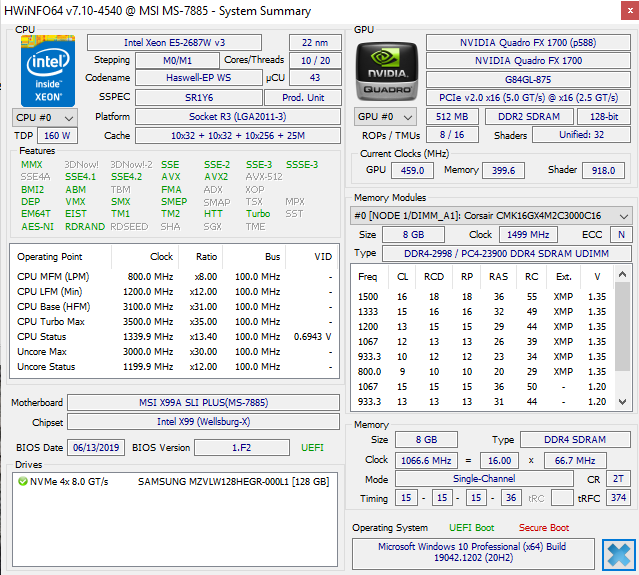Click the Microsoft Windows 10 Professional build field
The height and width of the screenshot is (575, 639).
473,553
